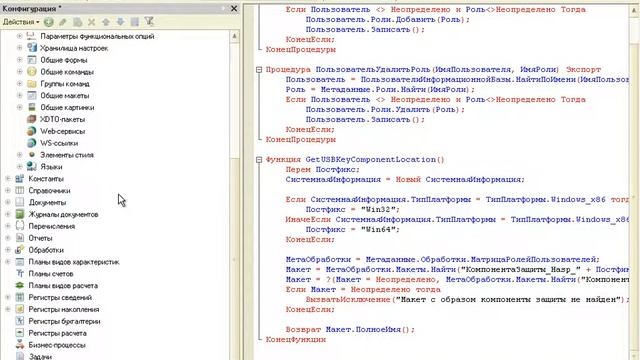This screenshot has width=640, height=360.
Task: Collapse the ПользовательУдалитьРоль procedure block
Action: click(x=259, y=70)
